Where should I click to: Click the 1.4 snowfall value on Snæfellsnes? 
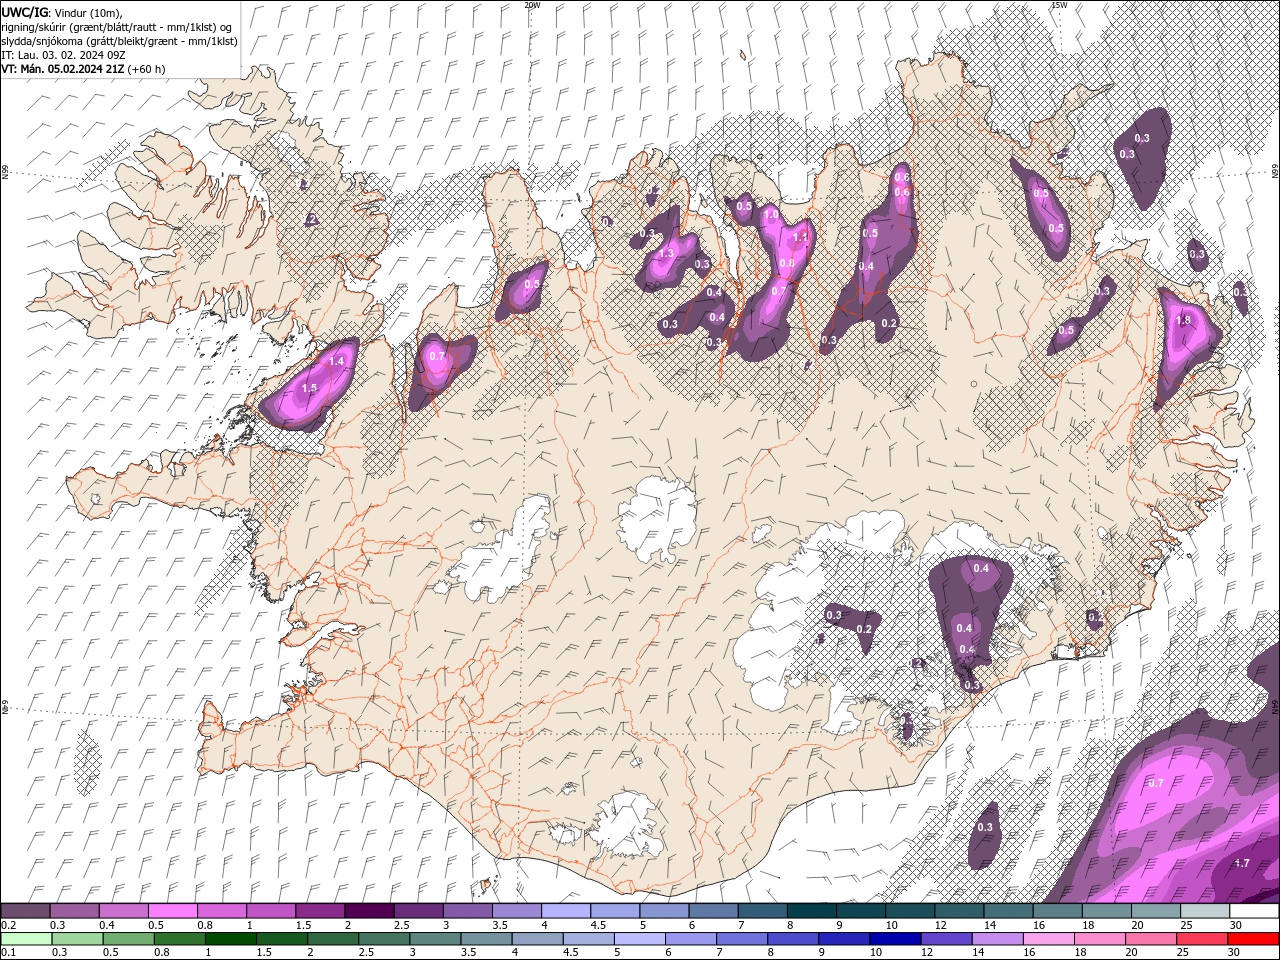(x=337, y=362)
